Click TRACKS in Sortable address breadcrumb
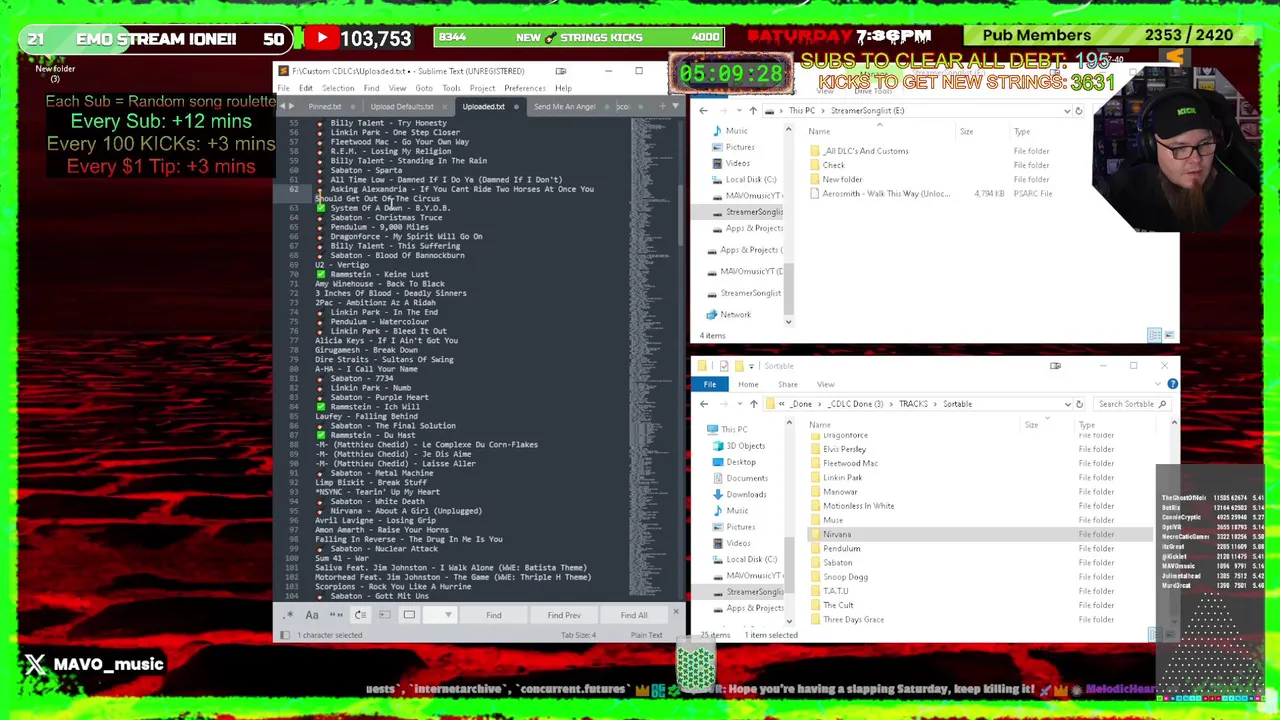Viewport: 1280px width, 720px height. pyautogui.click(x=912, y=404)
